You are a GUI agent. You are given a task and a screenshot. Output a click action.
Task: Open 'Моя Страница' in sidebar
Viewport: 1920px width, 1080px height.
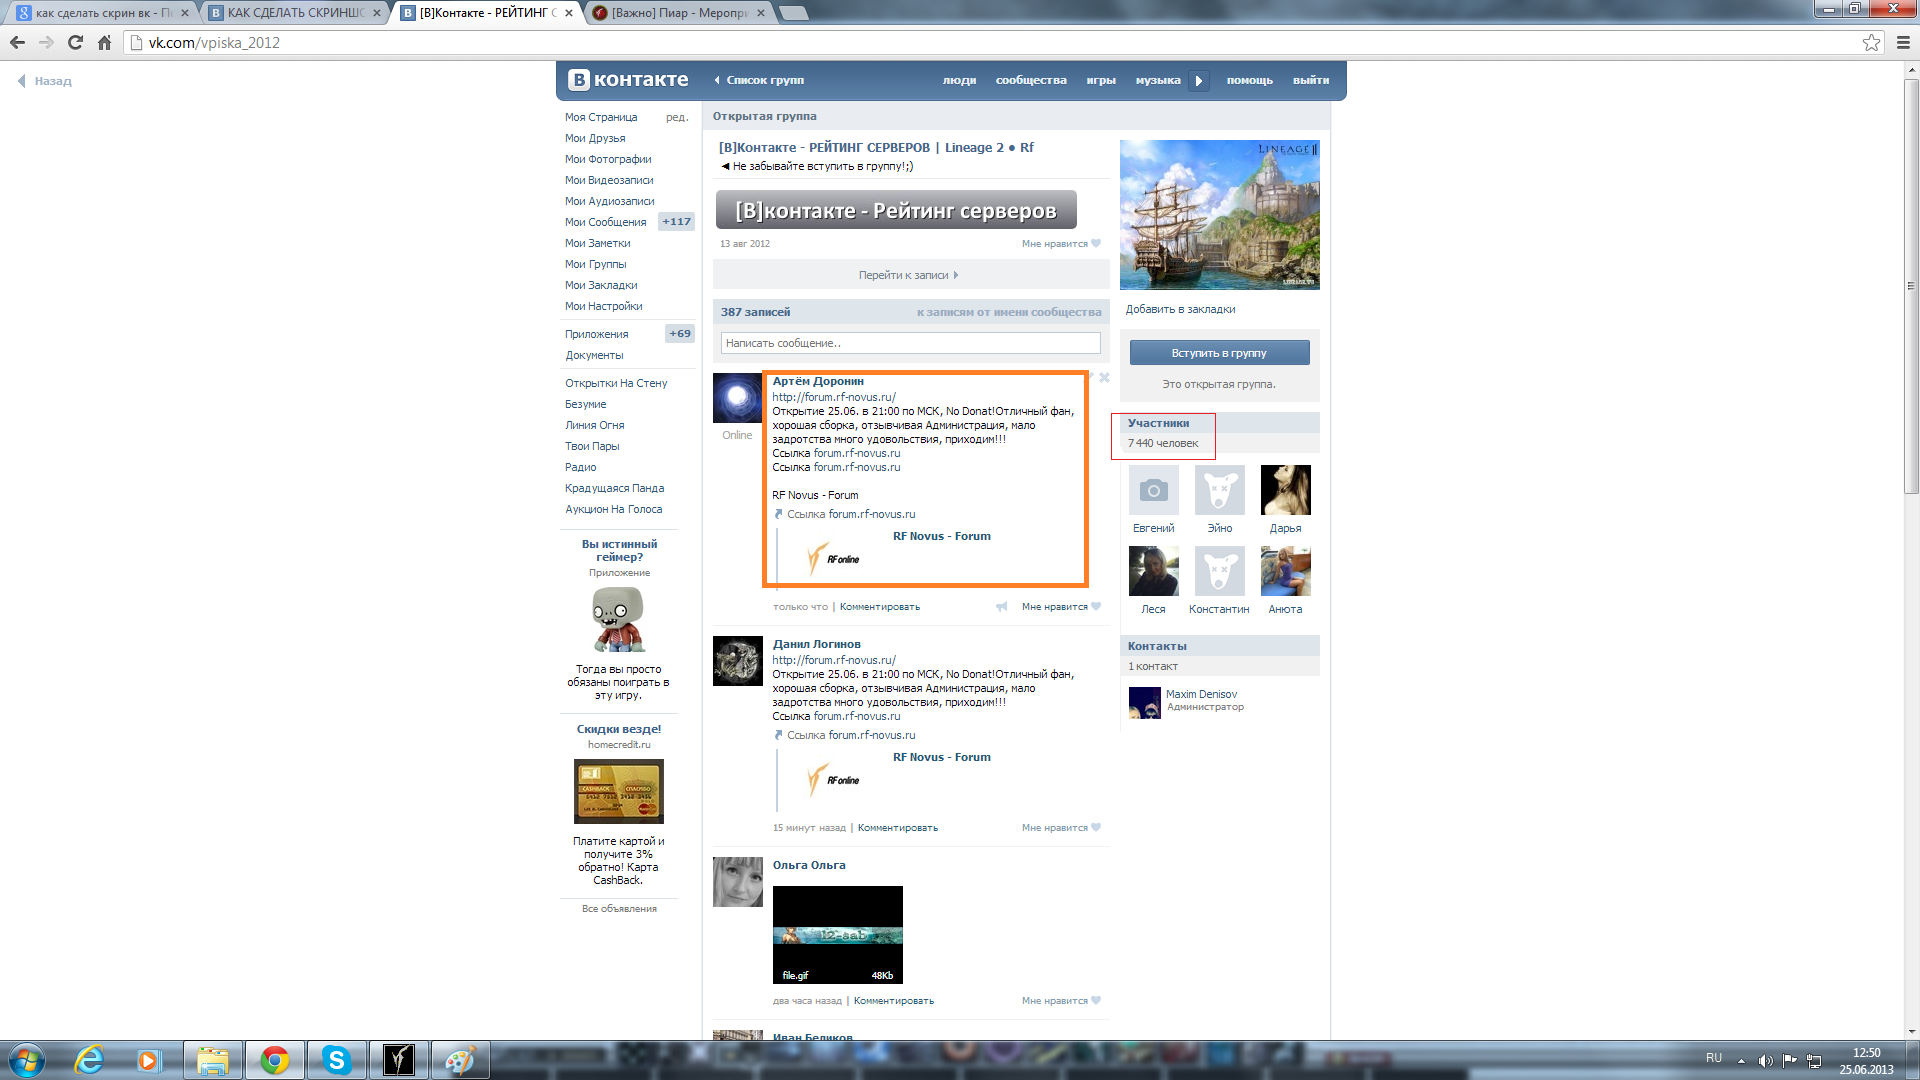(x=601, y=117)
